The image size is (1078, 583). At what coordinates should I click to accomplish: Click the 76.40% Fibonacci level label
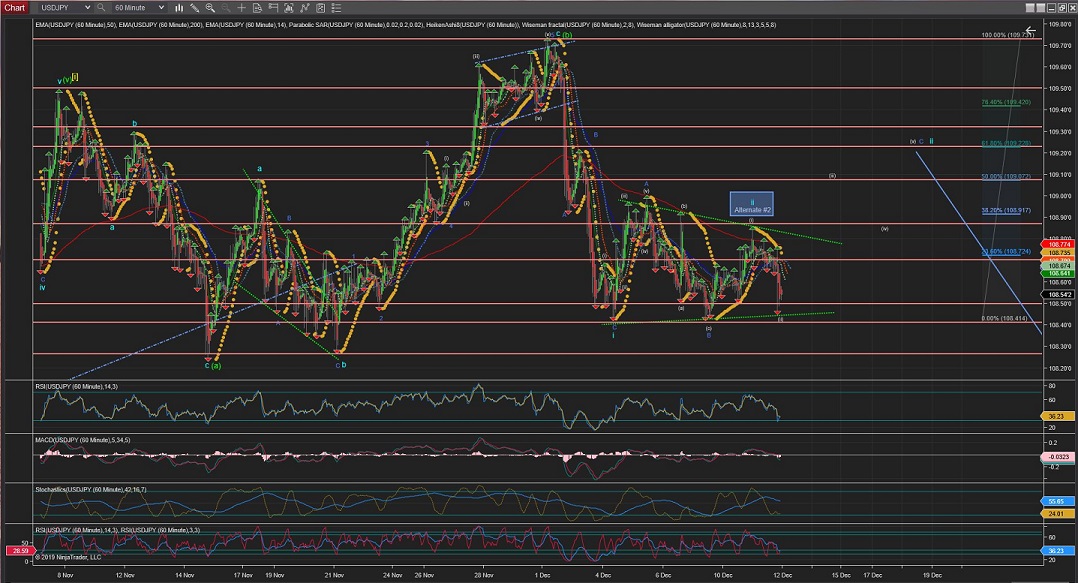point(1006,102)
